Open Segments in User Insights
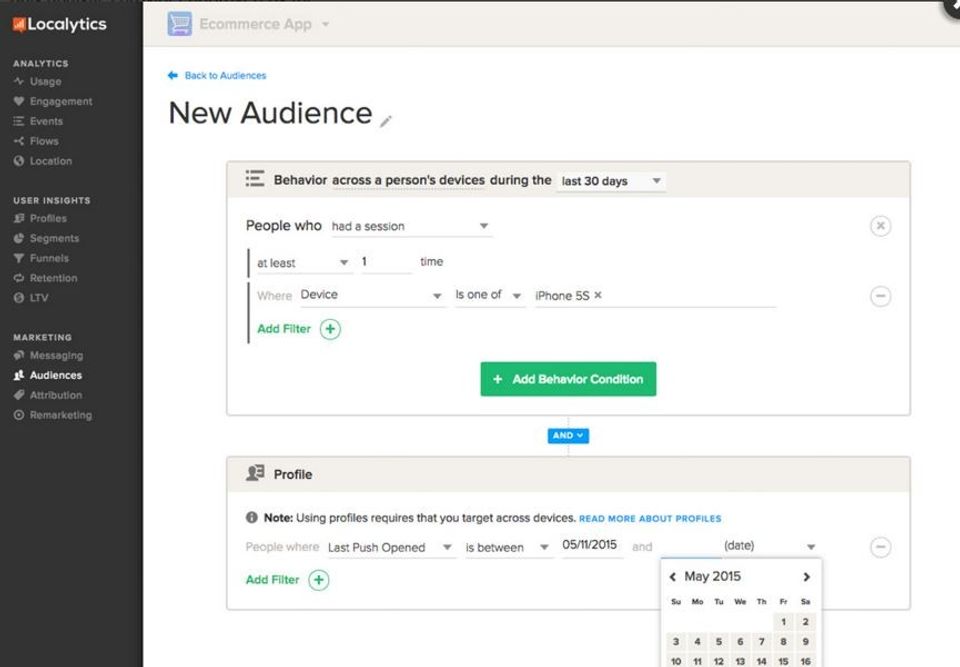 tap(54, 238)
